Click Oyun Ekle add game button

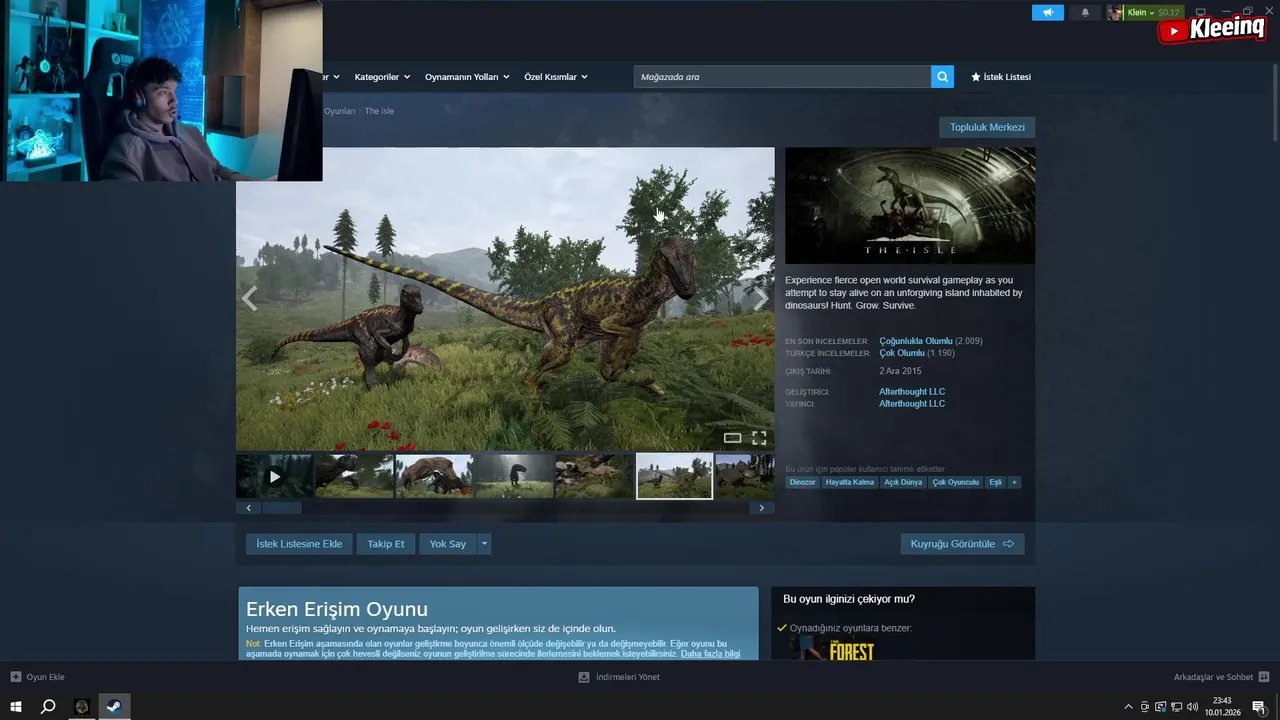click(x=38, y=677)
